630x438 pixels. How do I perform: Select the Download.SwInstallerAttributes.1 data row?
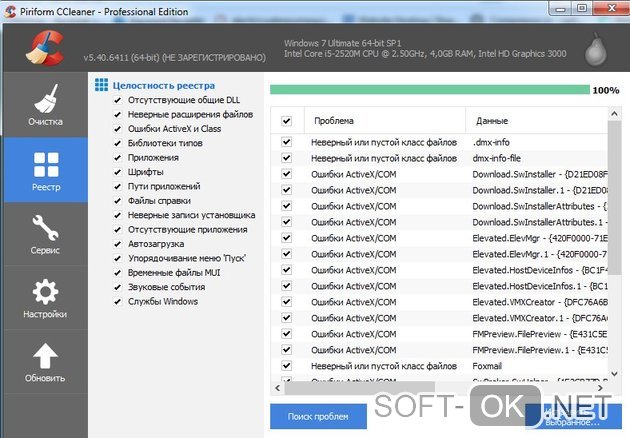(x=440, y=222)
